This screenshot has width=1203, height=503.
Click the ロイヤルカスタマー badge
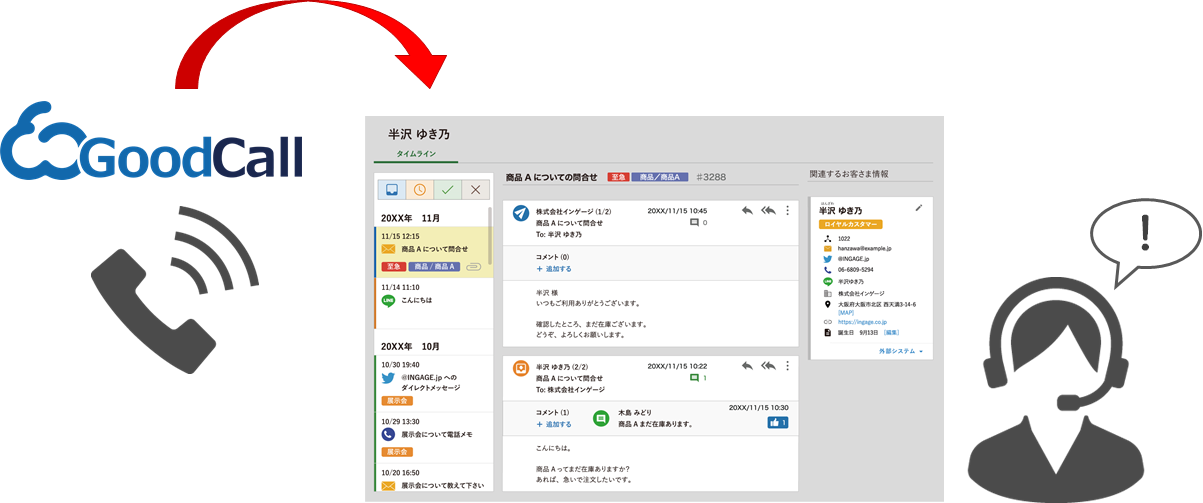[850, 224]
